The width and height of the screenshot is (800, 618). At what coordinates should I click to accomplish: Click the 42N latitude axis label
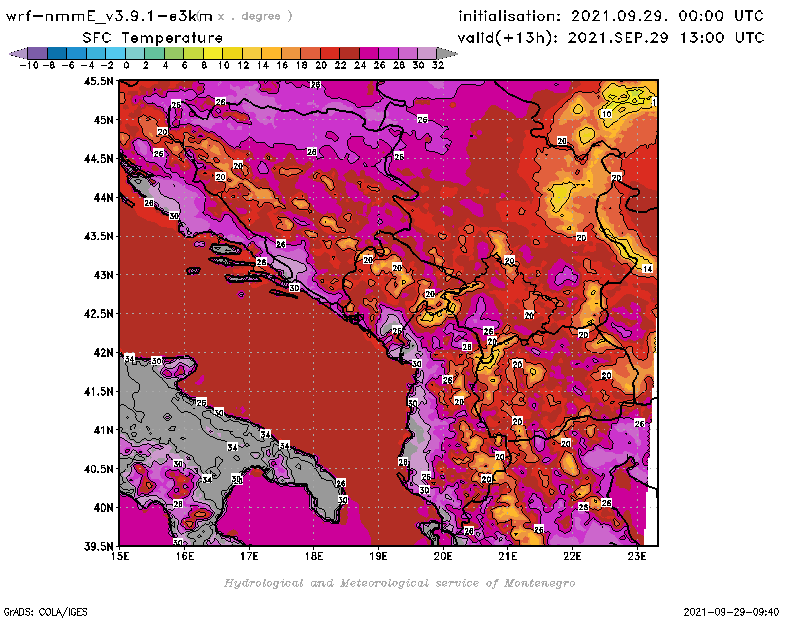click(103, 352)
